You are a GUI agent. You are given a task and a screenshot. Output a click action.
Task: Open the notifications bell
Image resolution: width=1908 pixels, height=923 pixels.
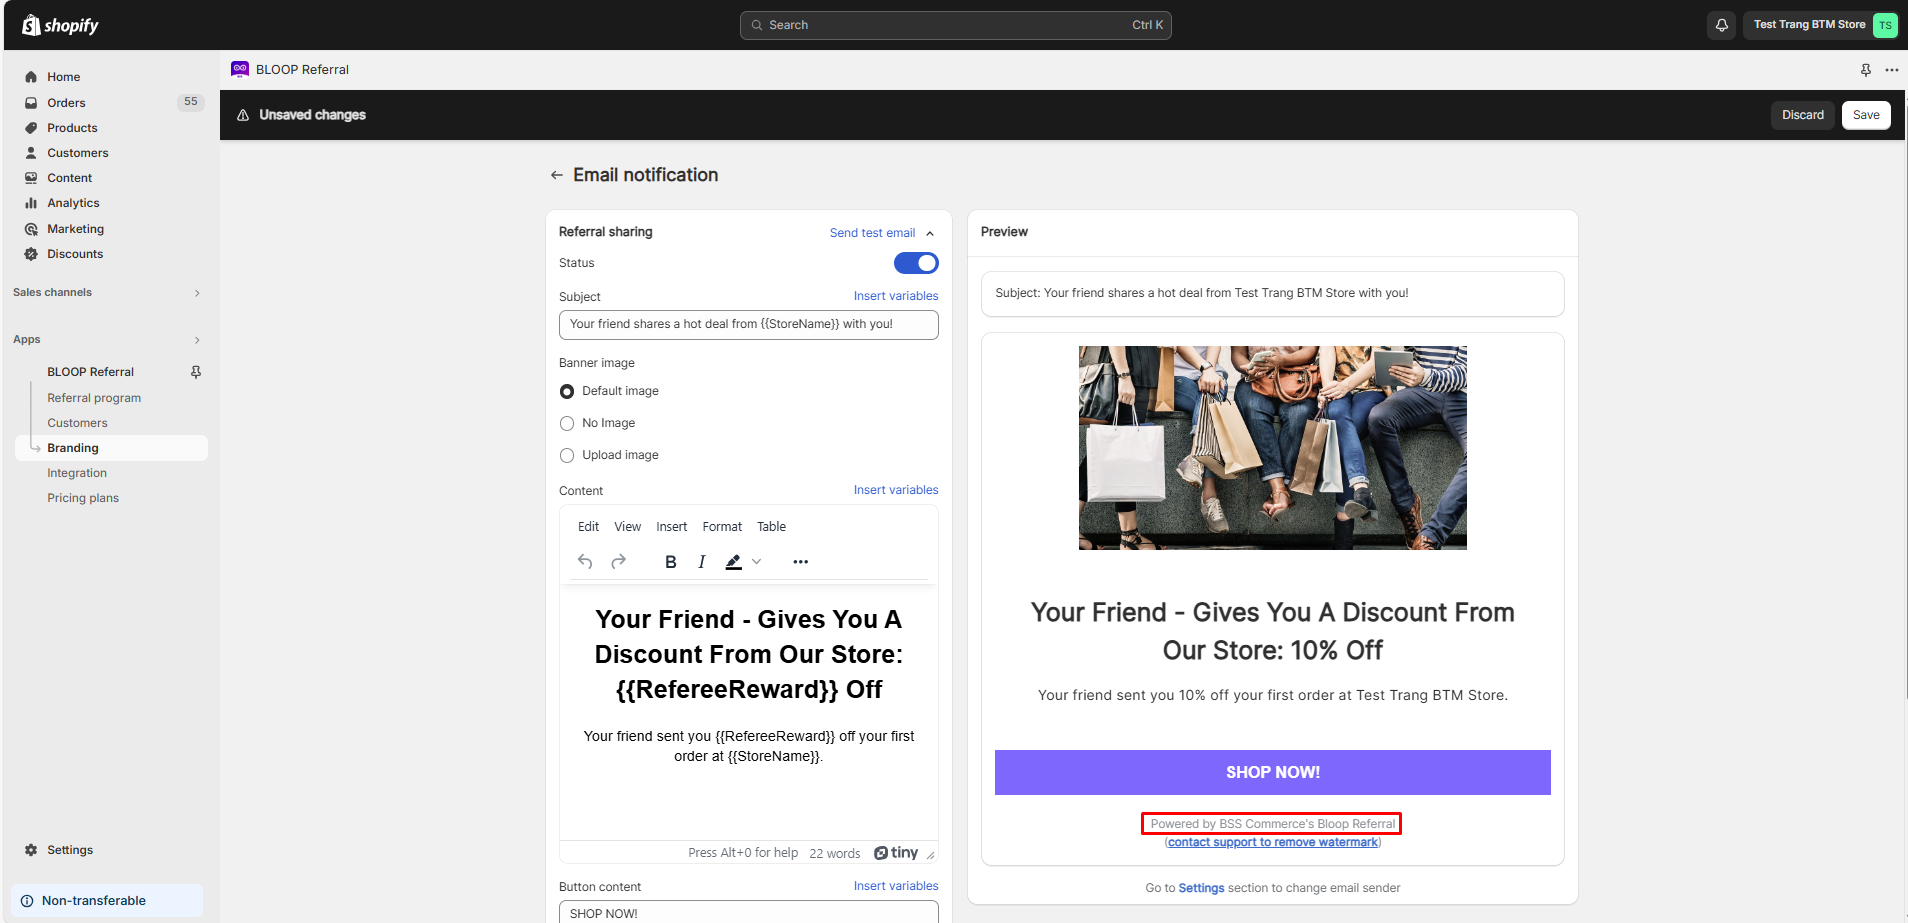click(x=1721, y=25)
